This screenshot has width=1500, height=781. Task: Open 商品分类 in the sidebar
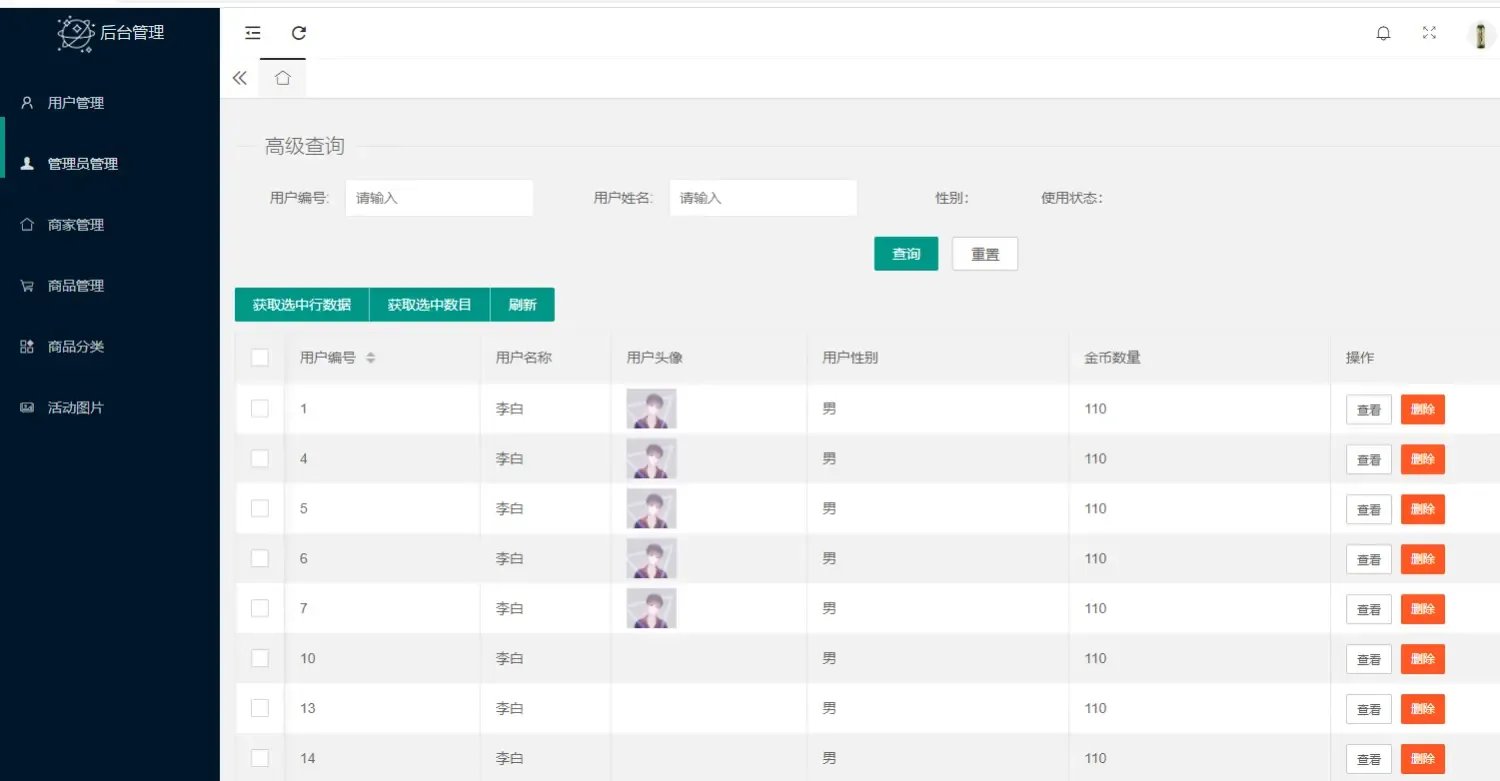click(76, 347)
